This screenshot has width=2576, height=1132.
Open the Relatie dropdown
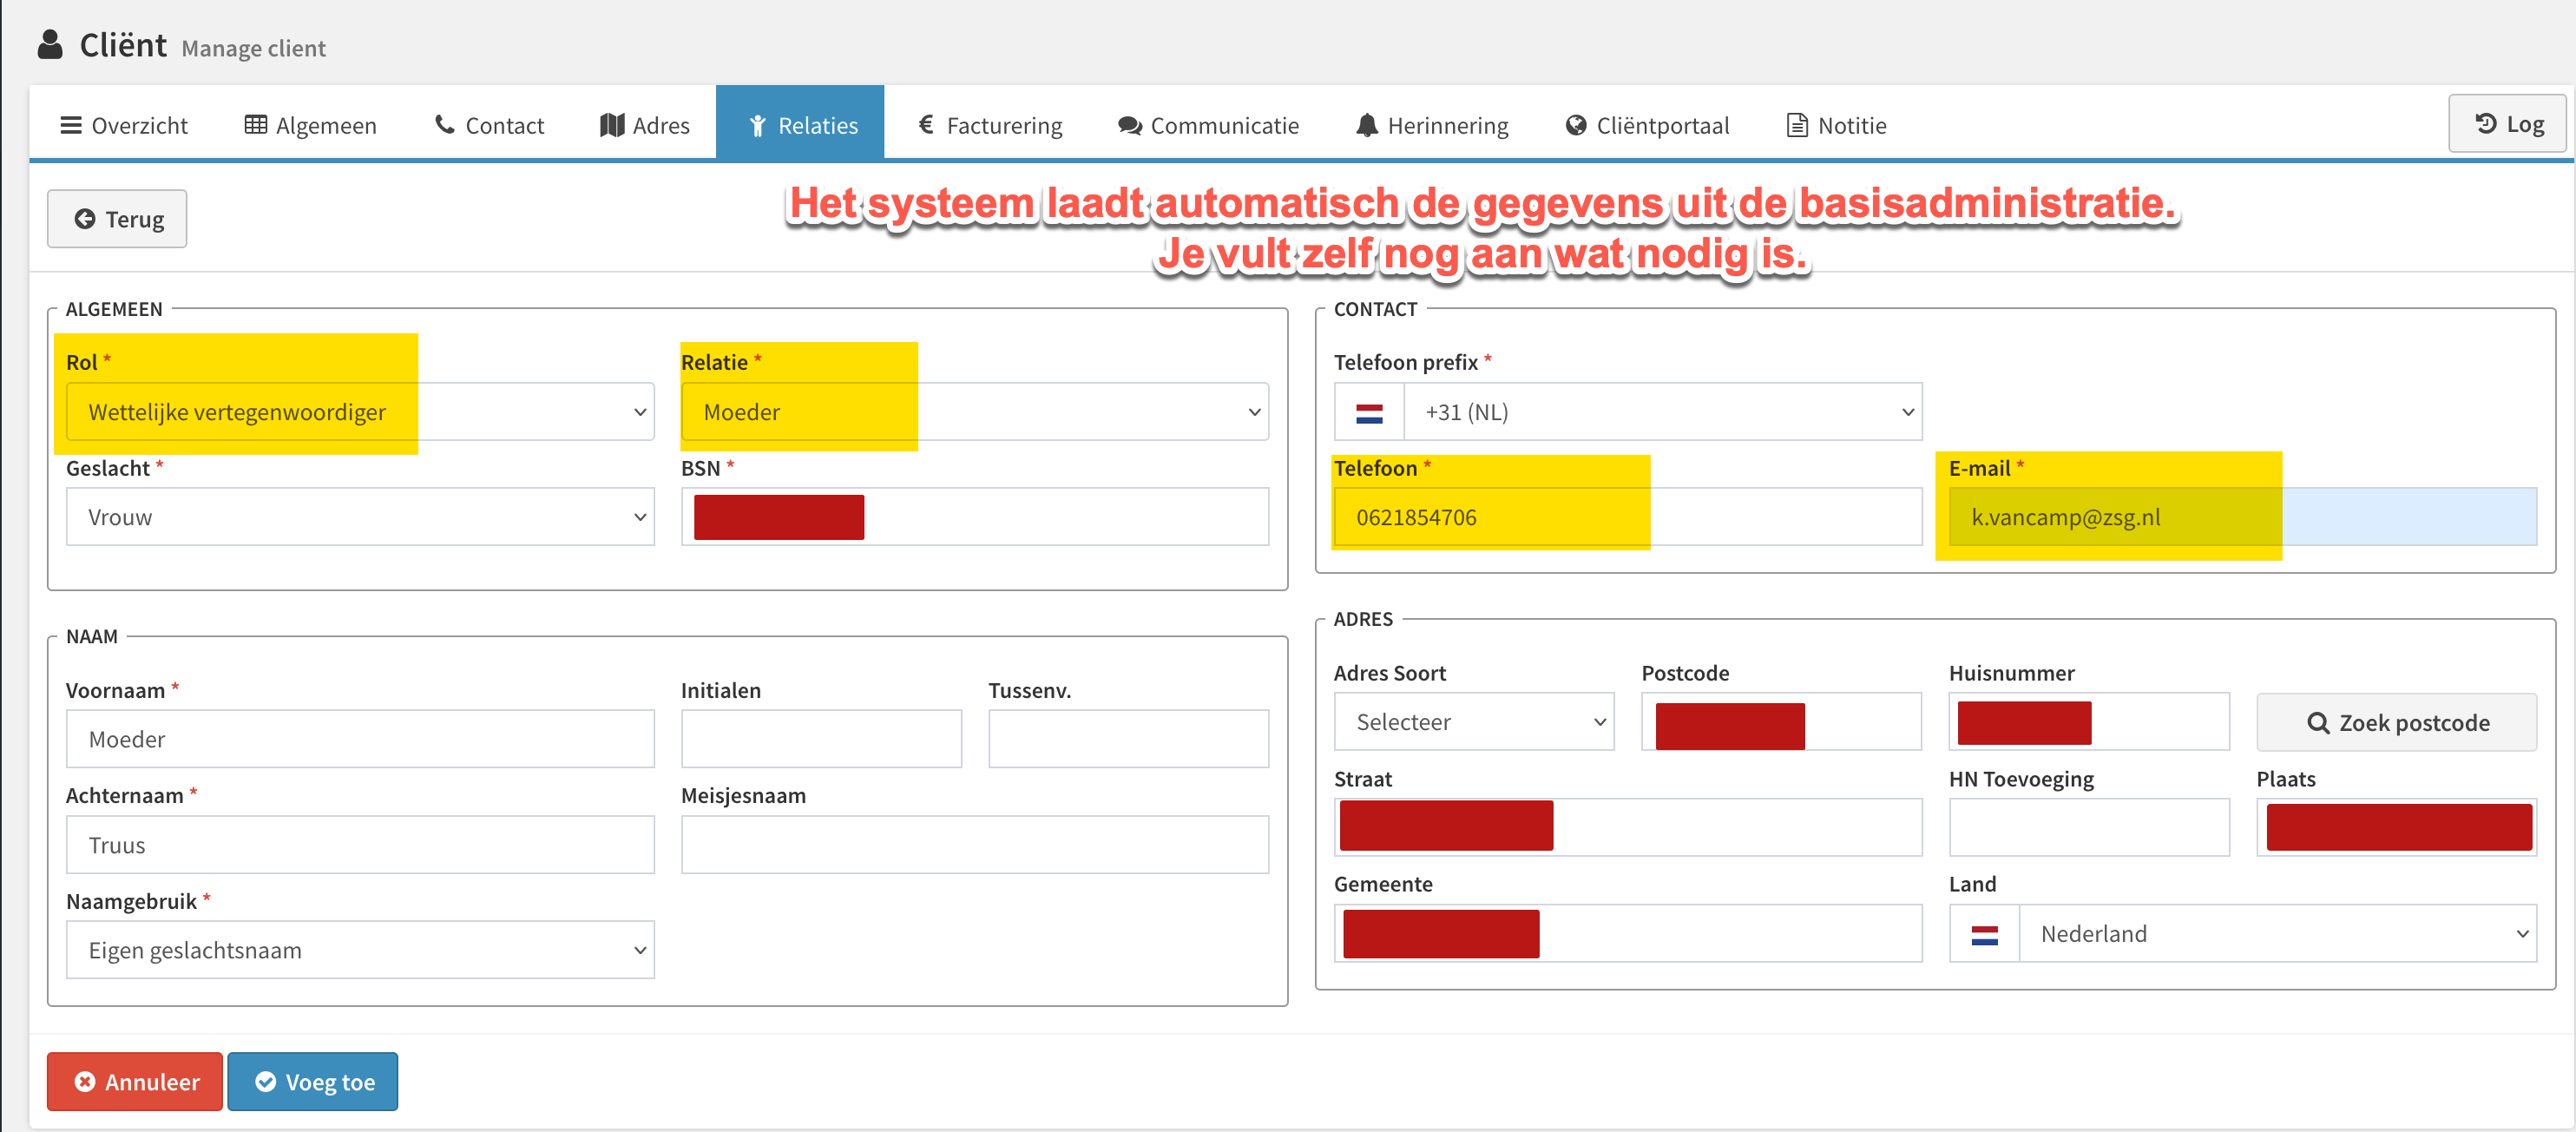point(974,412)
